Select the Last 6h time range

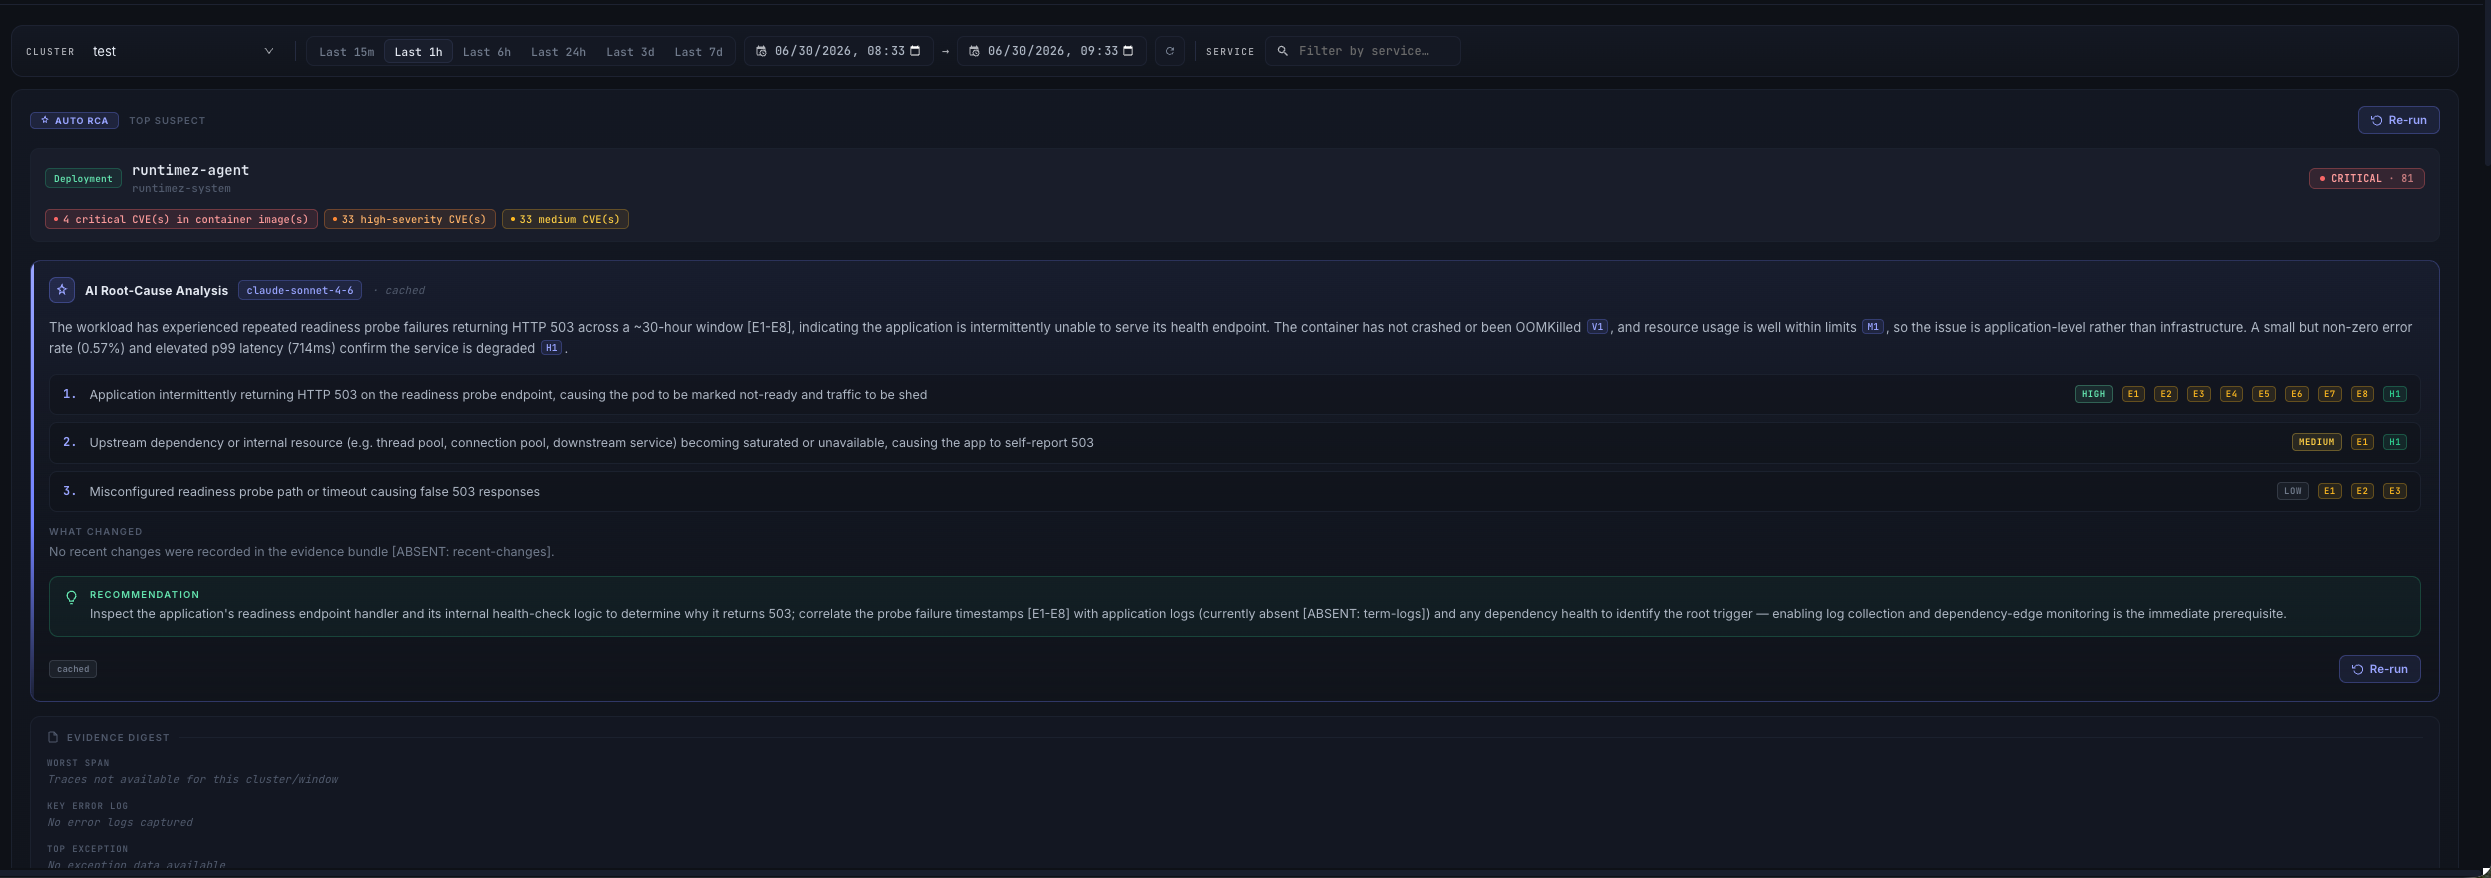[487, 52]
